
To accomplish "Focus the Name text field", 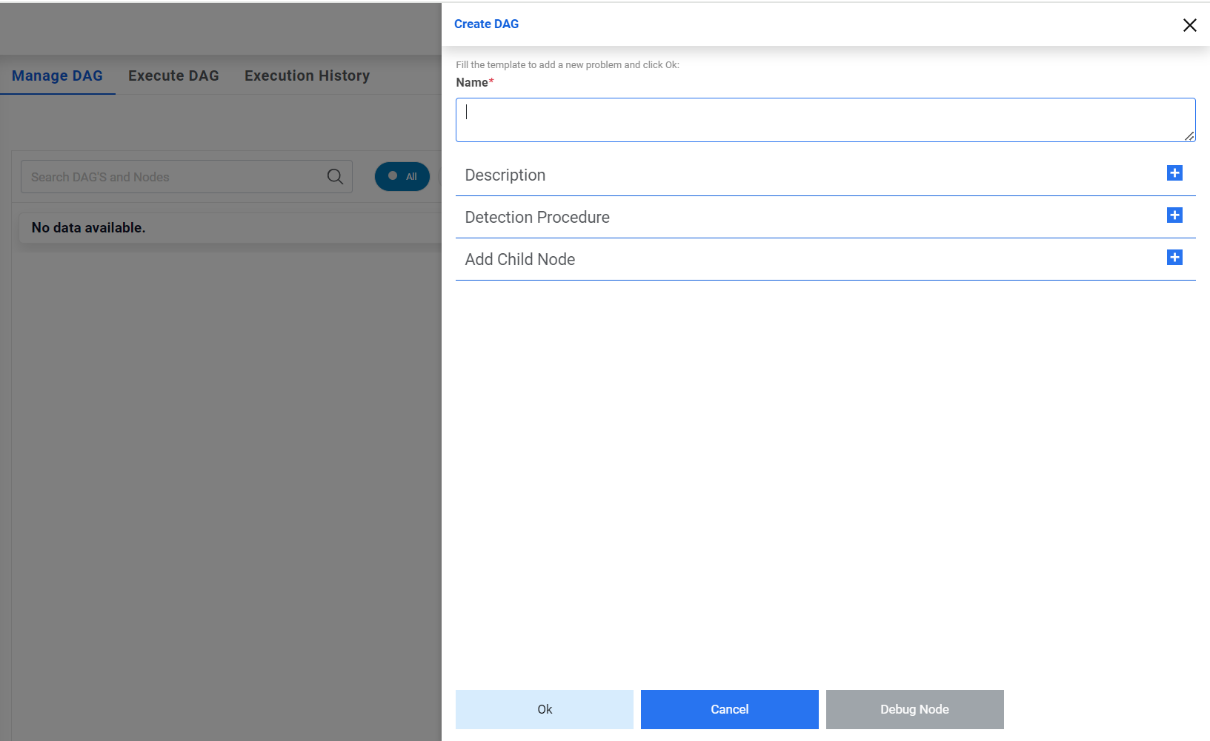I will pos(825,120).
